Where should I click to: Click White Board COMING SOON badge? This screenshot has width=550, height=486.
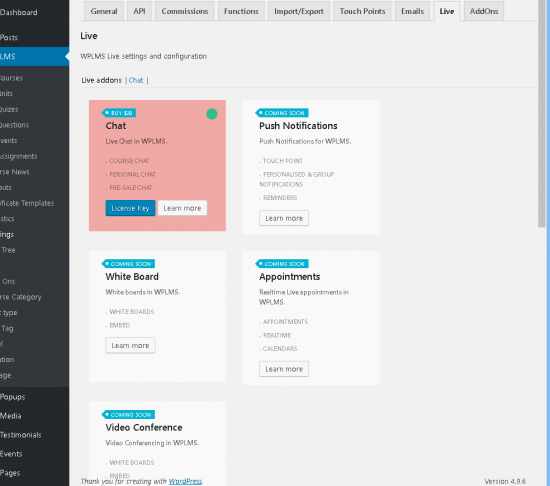coord(128,264)
